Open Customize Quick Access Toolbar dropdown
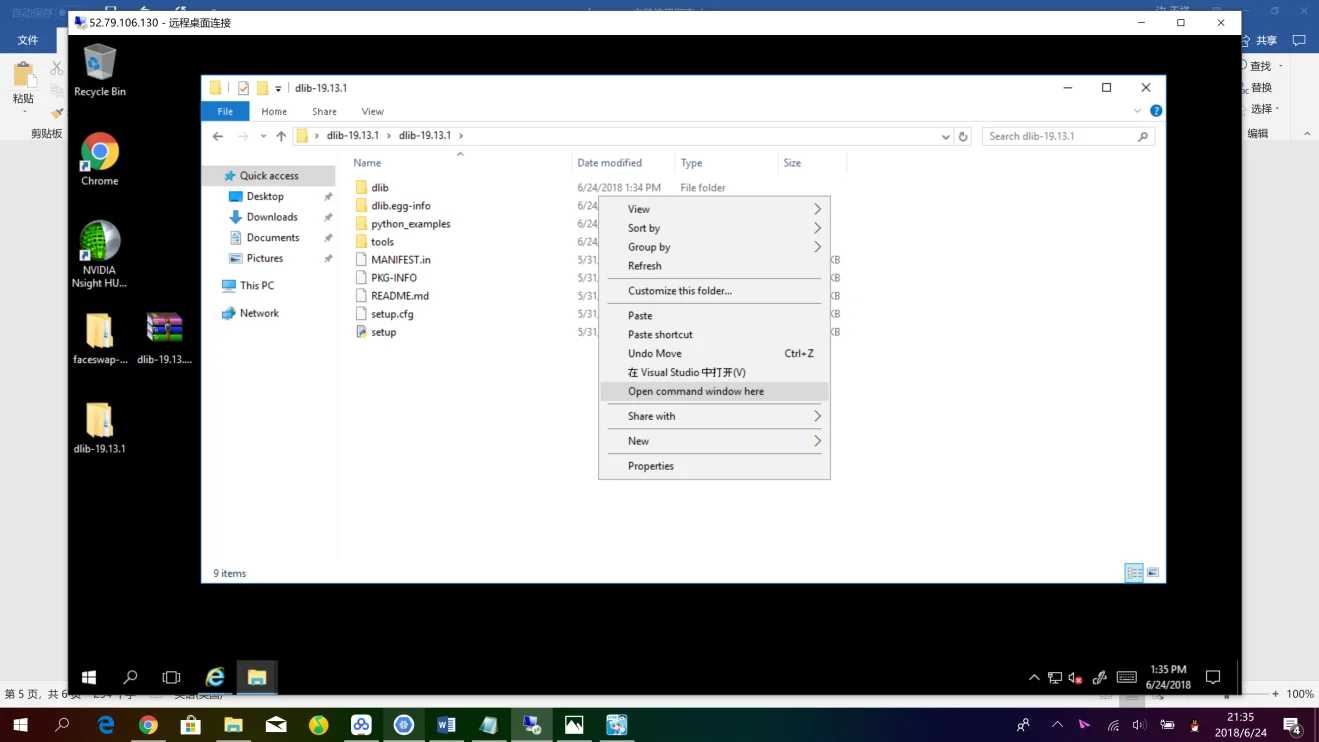 tap(279, 88)
